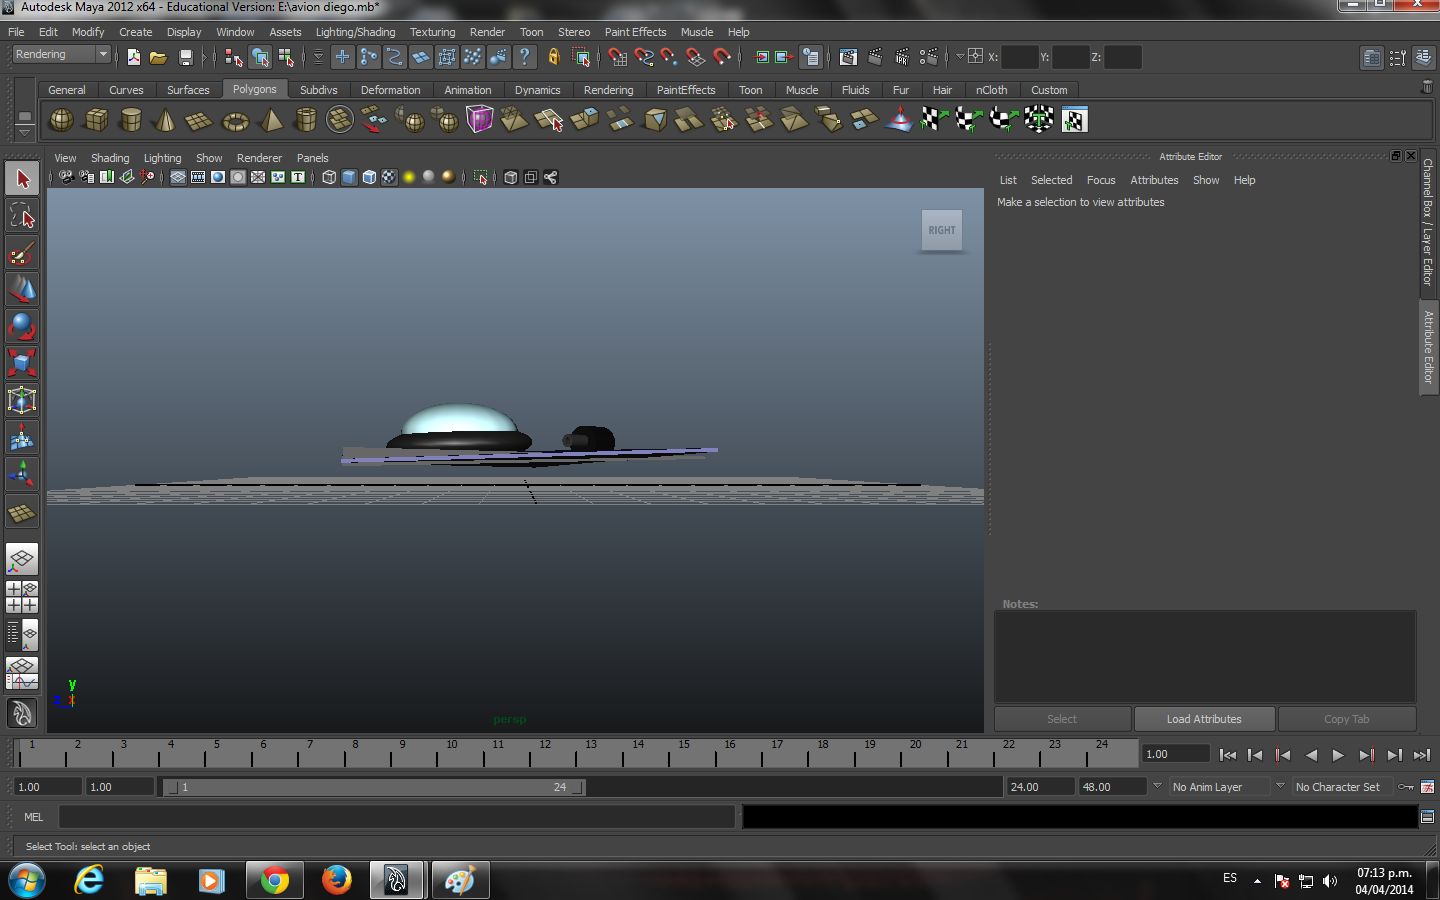The height and width of the screenshot is (900, 1440).
Task: Activate the Rotate tool
Action: tap(22, 326)
